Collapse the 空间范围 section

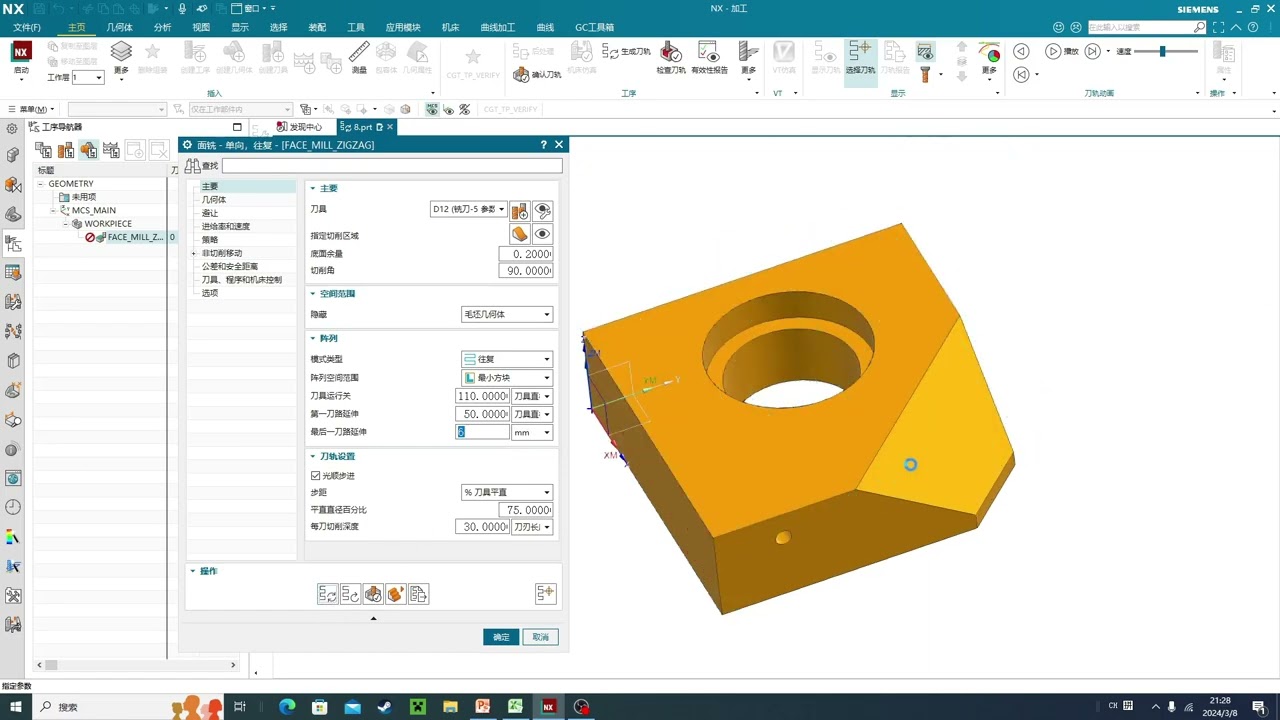point(312,294)
